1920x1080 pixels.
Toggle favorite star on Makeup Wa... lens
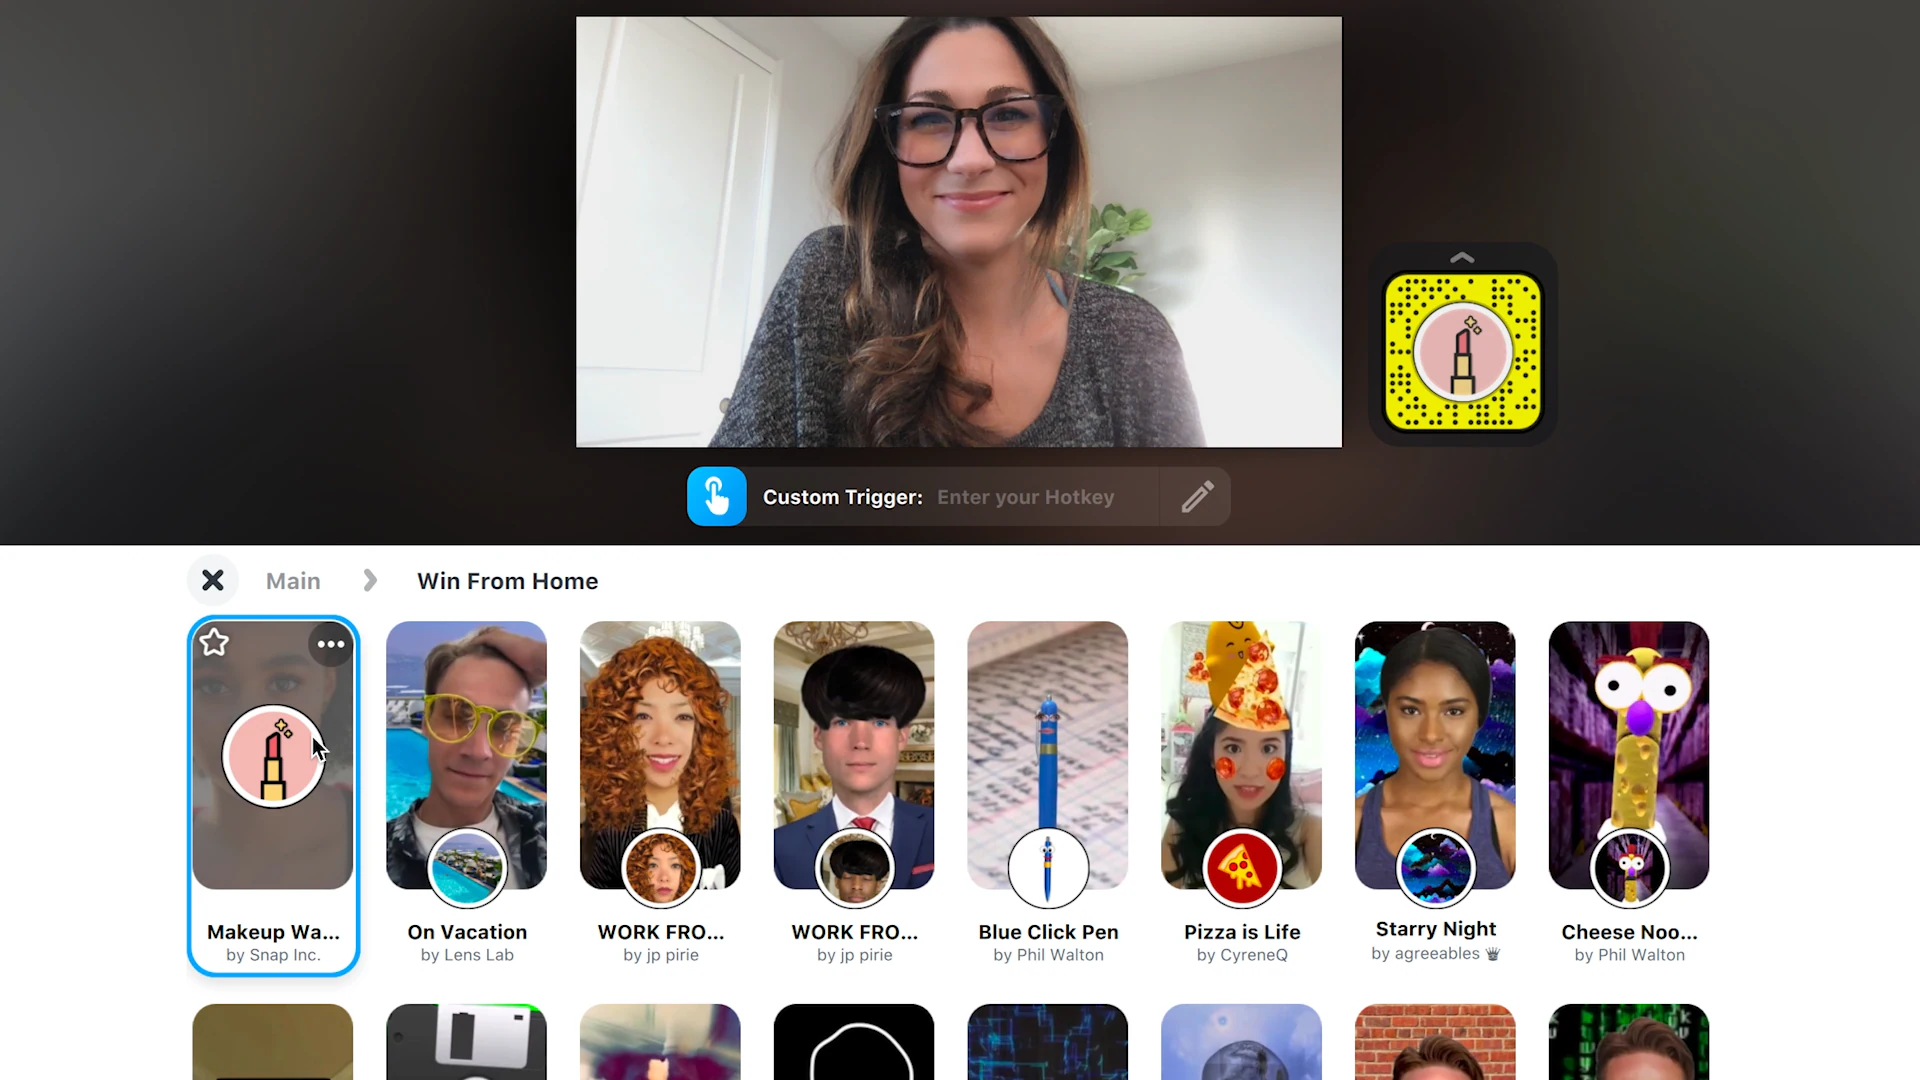click(x=215, y=644)
